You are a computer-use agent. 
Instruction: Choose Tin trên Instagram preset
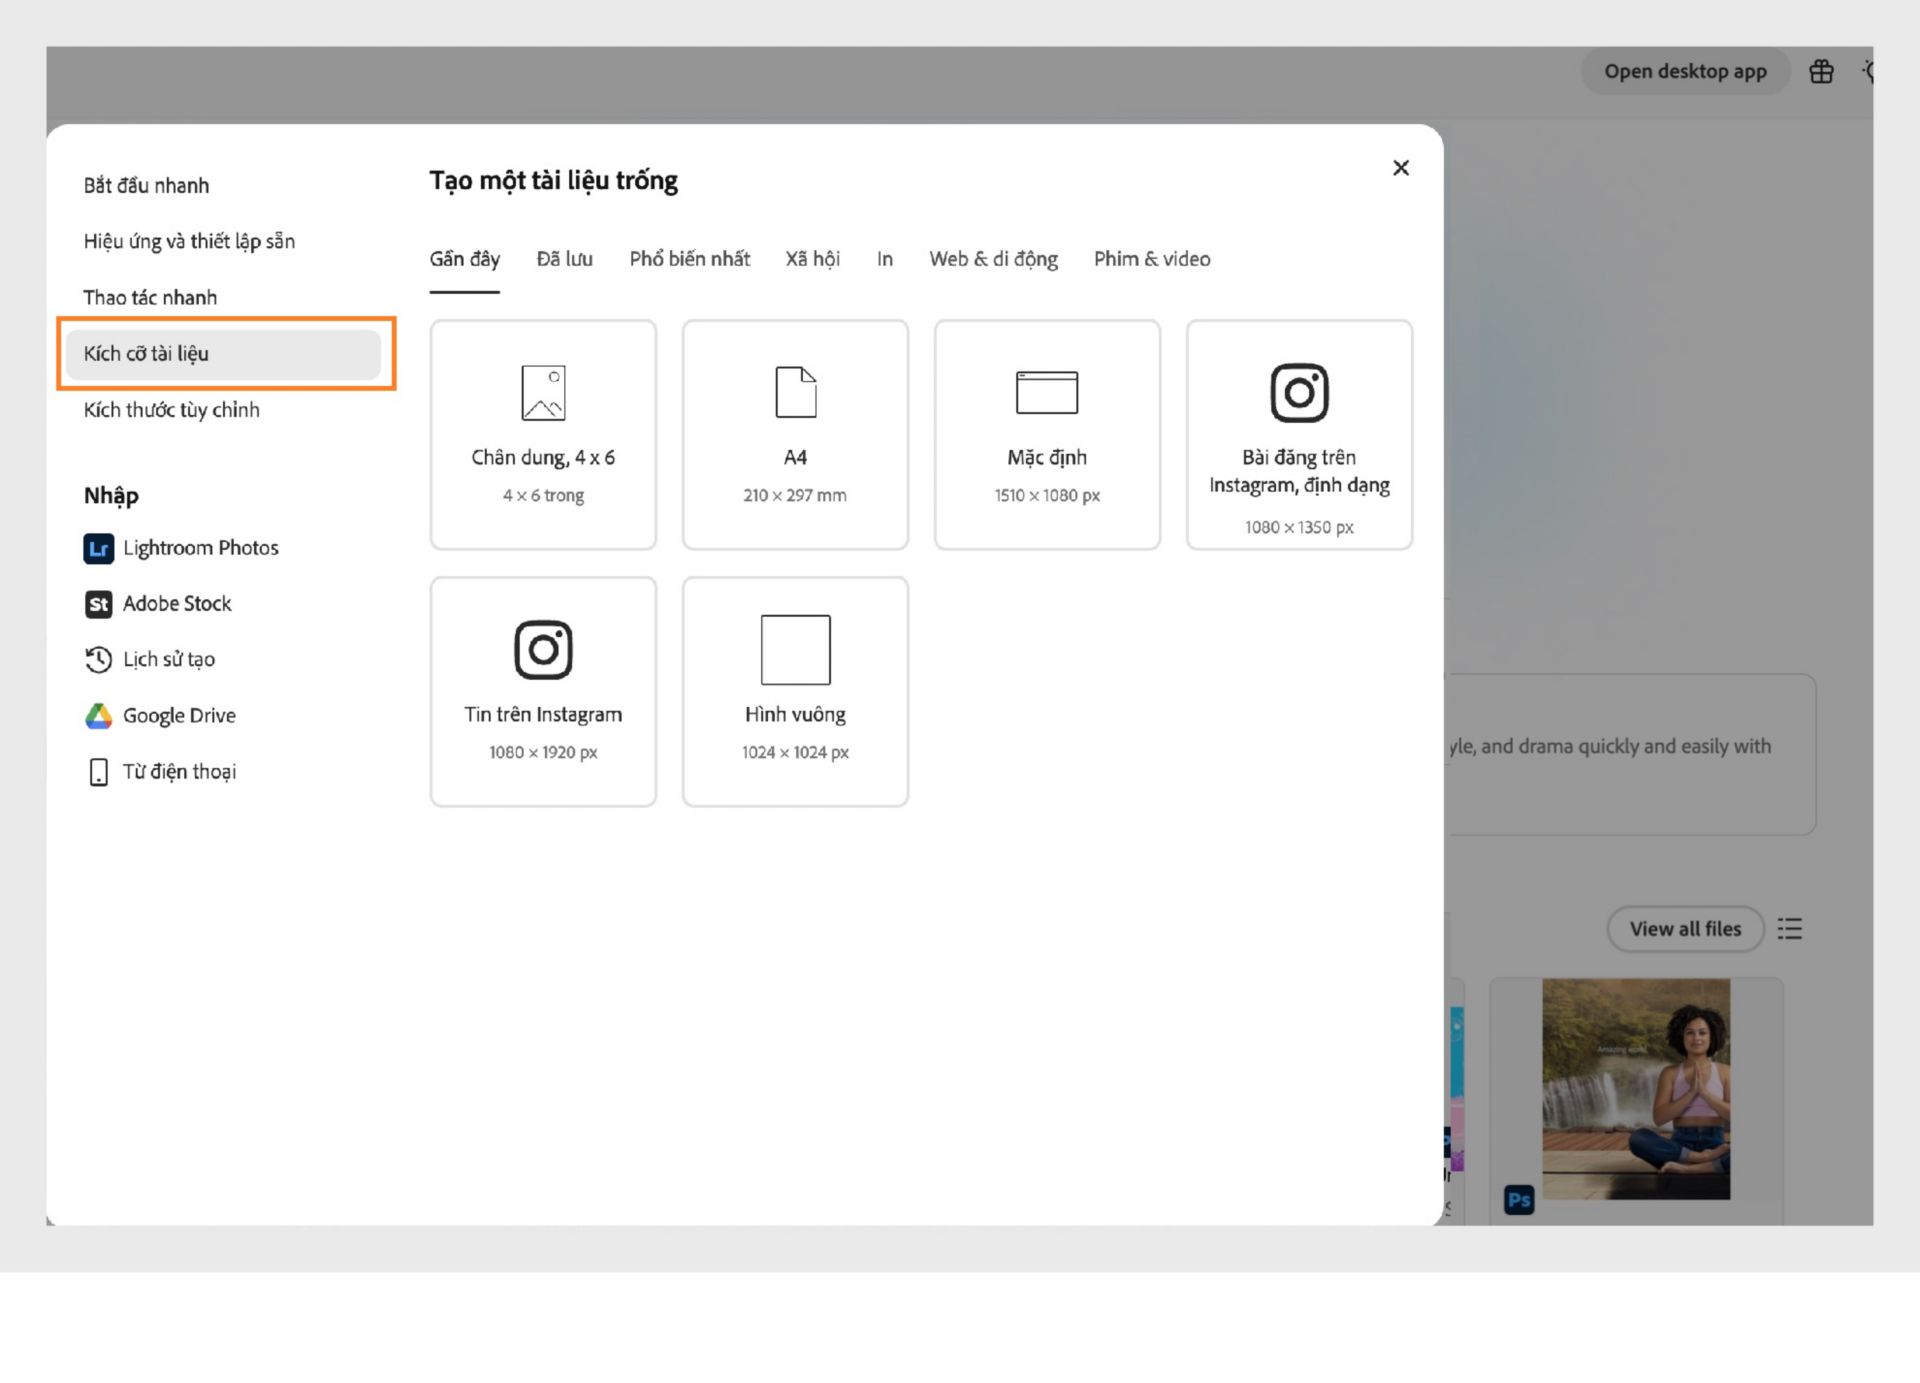(543, 692)
